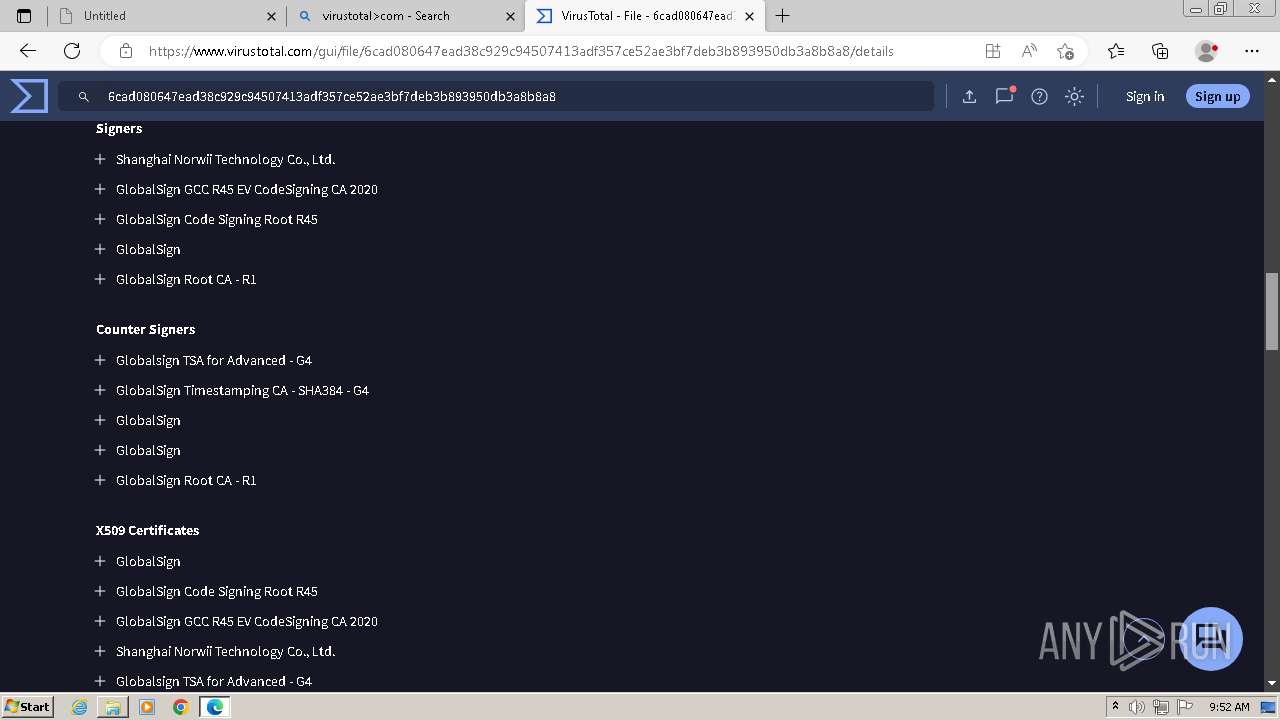The width and height of the screenshot is (1280, 720).
Task: Toggle the light/dark theme icon
Action: (x=1074, y=96)
